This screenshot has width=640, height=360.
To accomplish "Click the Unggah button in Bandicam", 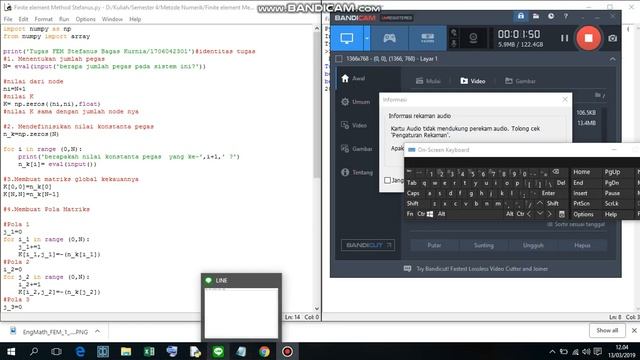I will coord(533,245).
